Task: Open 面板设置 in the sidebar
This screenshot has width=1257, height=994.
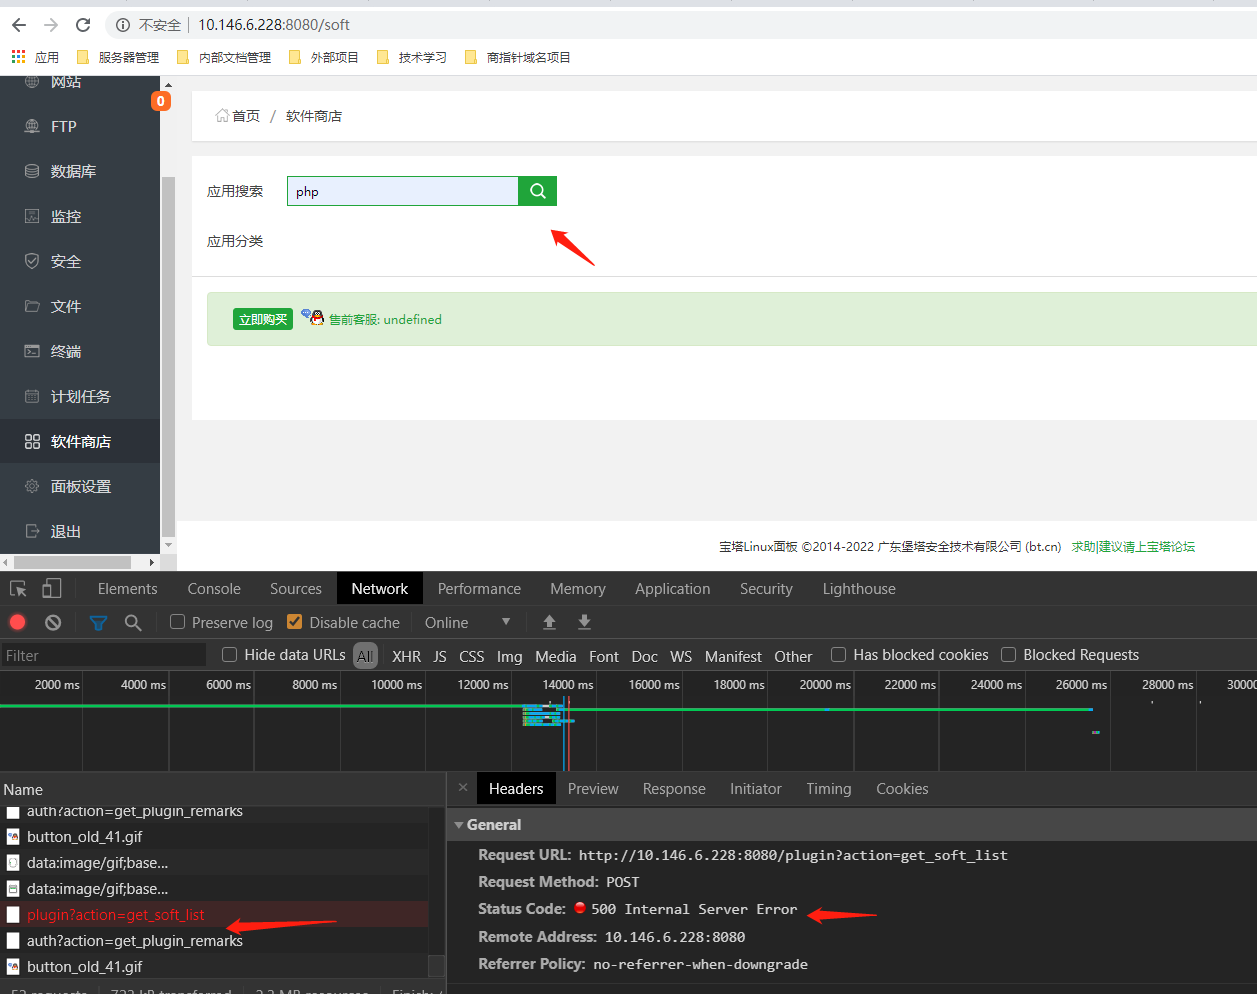Action: point(80,486)
